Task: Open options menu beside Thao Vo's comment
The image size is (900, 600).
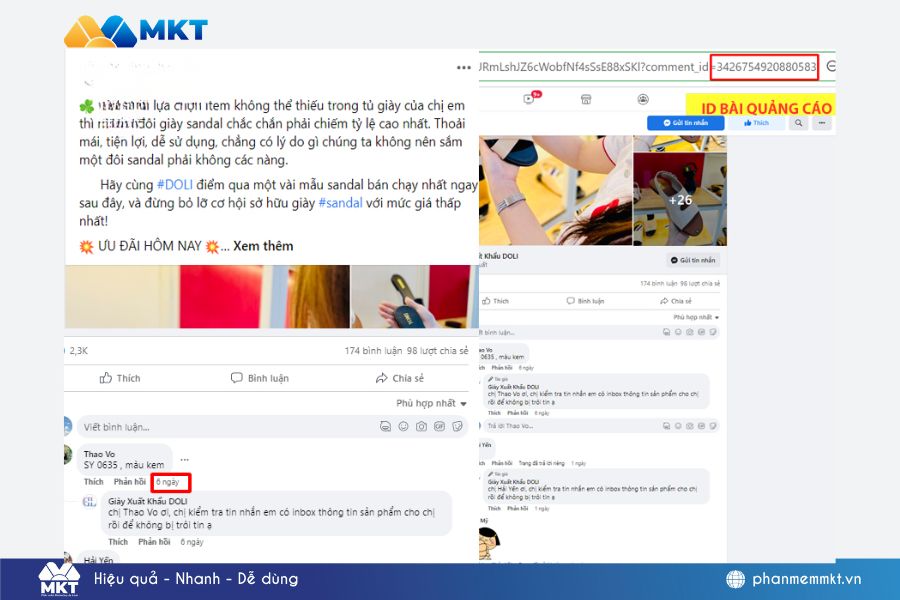Action: click(184, 460)
